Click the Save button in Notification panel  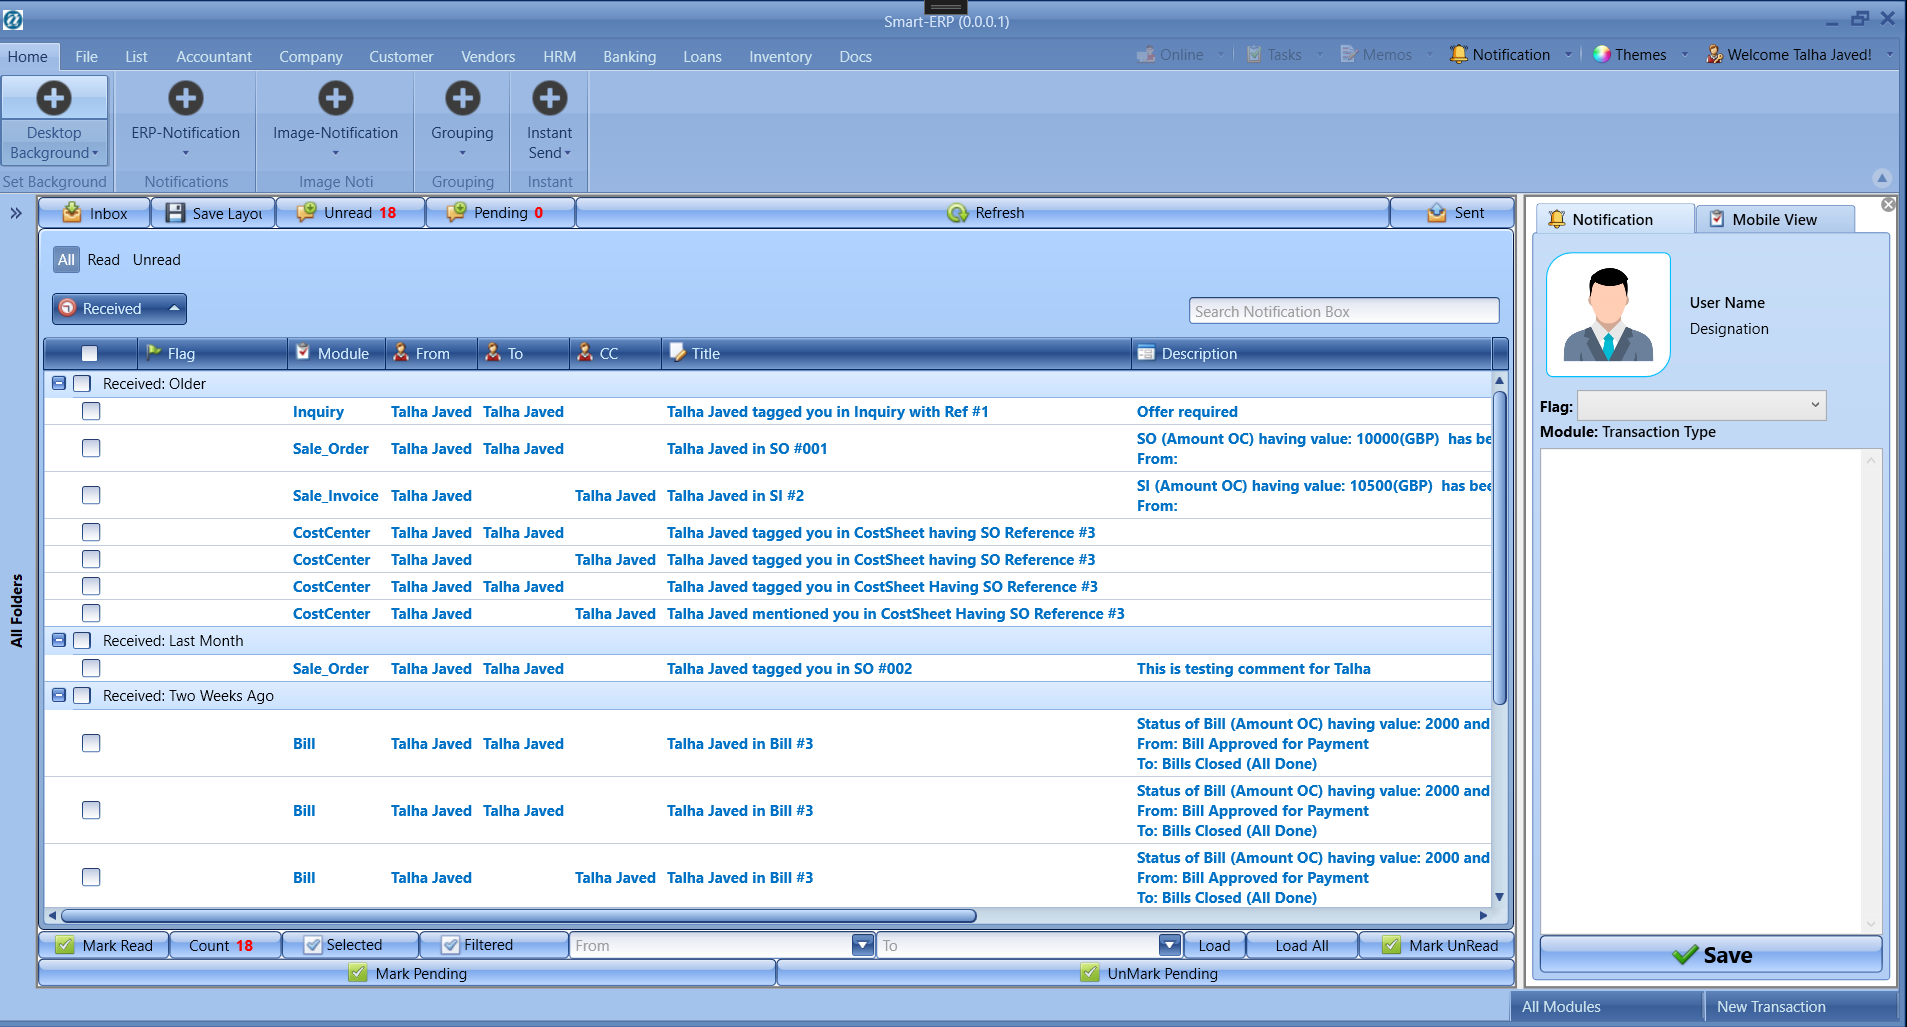(1711, 955)
